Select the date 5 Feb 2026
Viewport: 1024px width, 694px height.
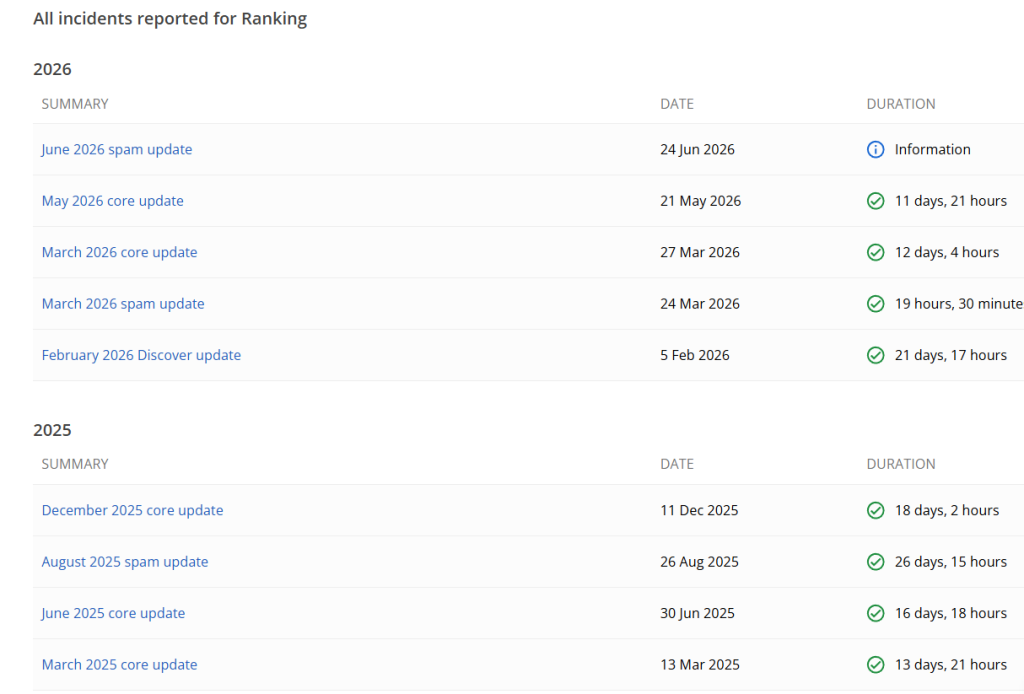[x=695, y=355]
